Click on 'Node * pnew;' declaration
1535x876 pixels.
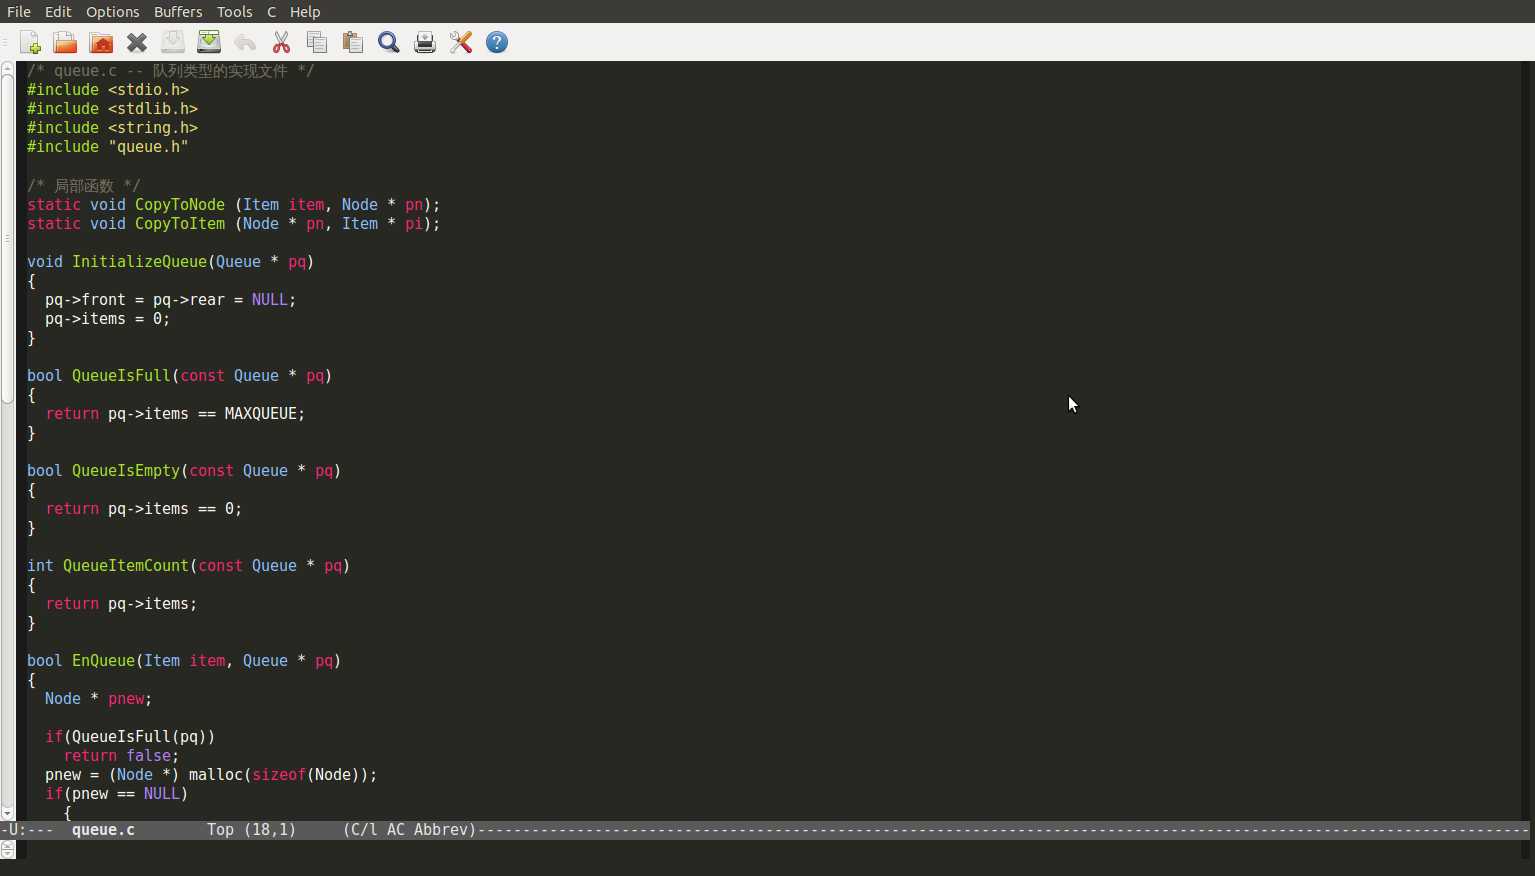(x=98, y=699)
